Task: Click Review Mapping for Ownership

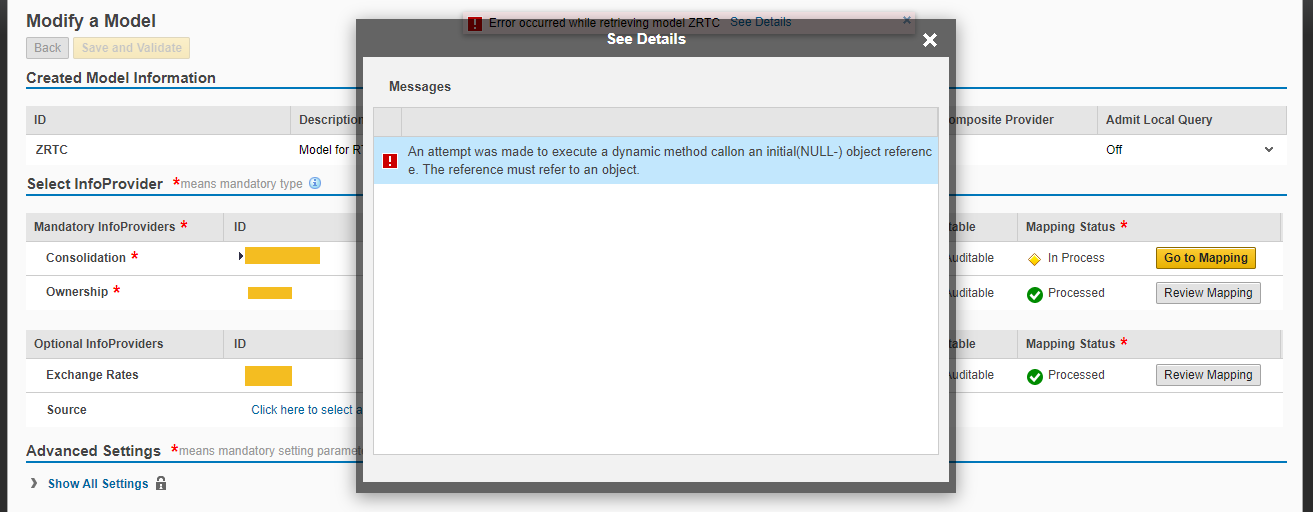Action: (x=1208, y=293)
